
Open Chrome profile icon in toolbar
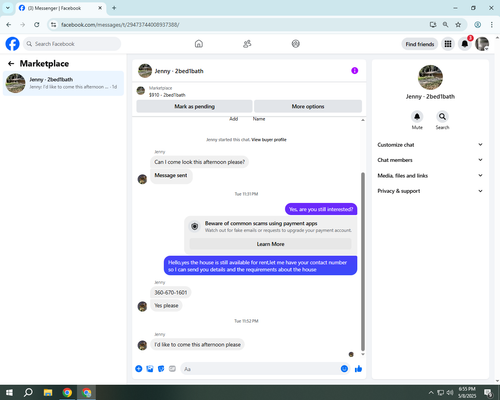[478, 25]
